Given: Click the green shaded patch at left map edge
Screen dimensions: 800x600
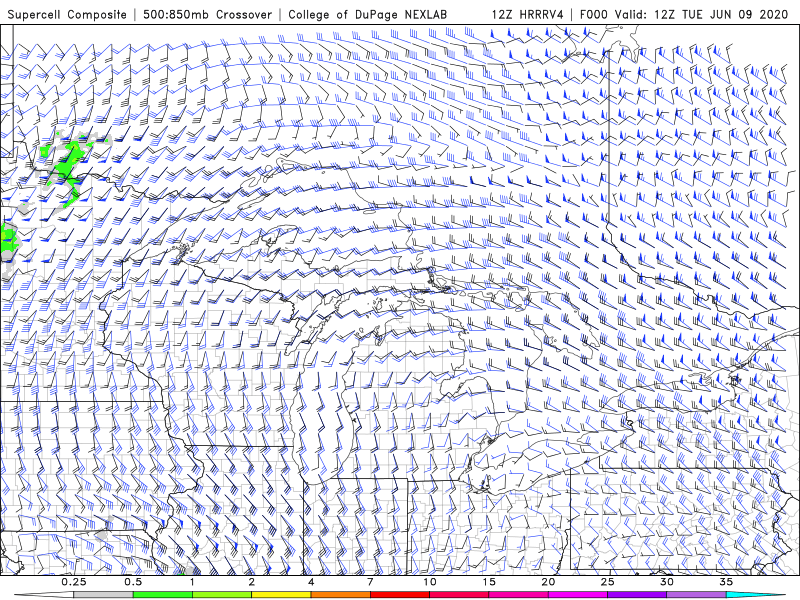Looking at the screenshot, I should pyautogui.click(x=9, y=240).
